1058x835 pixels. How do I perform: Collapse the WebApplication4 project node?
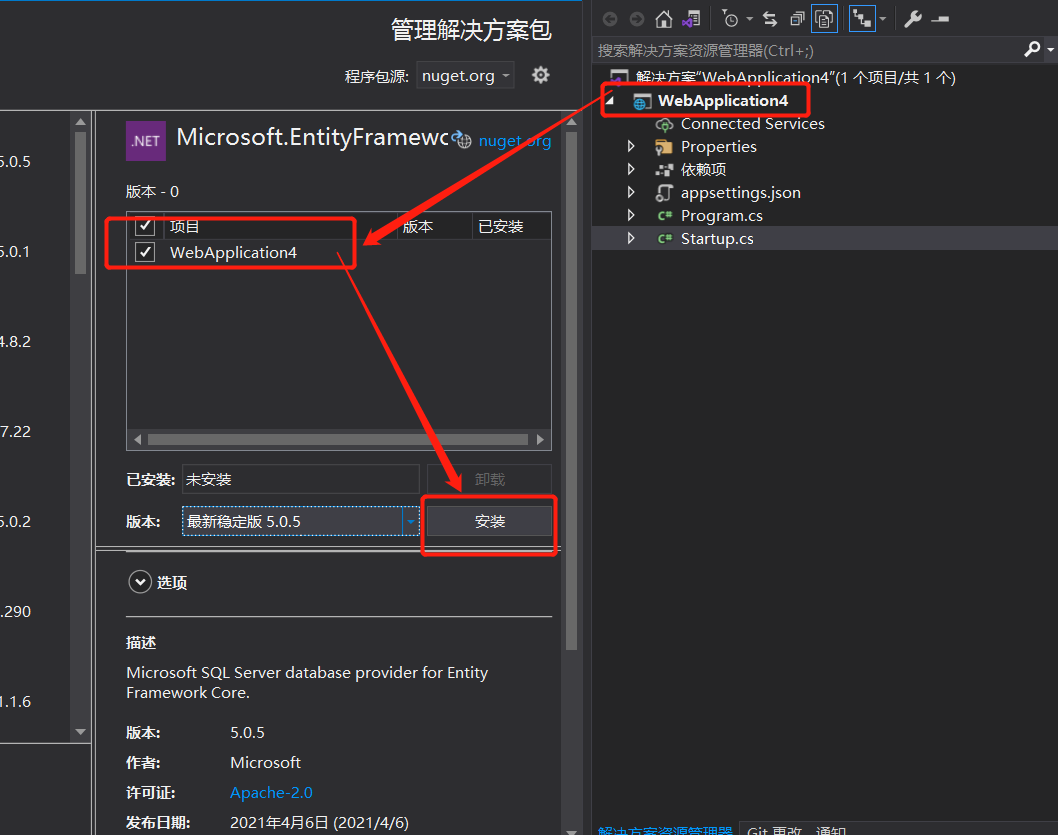(611, 101)
